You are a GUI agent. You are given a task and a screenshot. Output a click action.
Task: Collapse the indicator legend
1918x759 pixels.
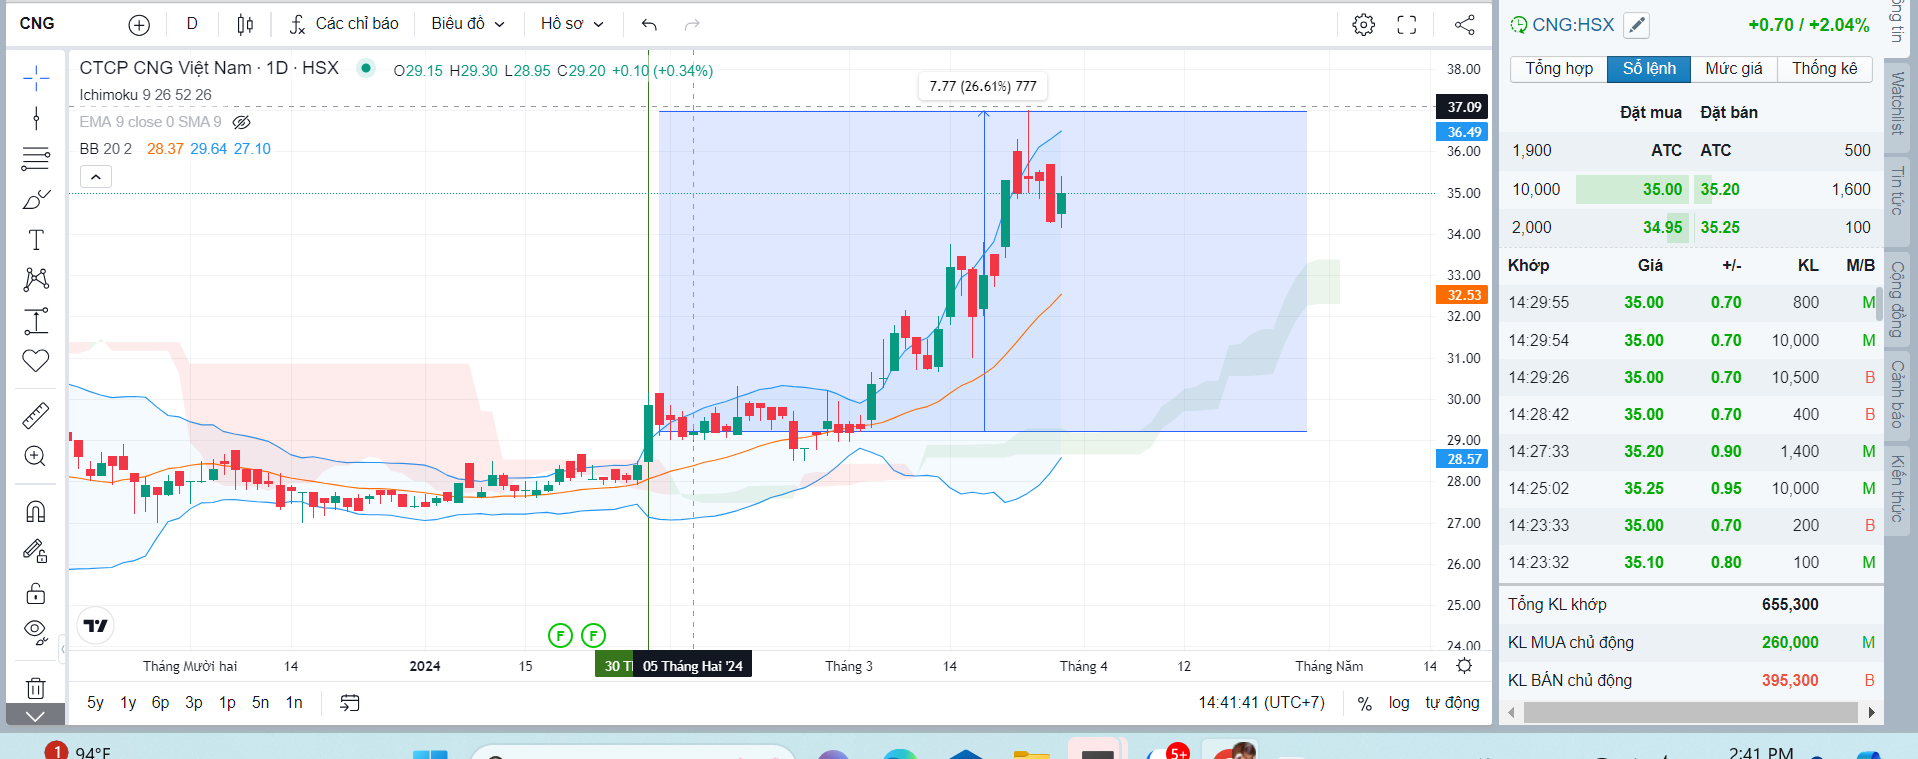pos(96,177)
